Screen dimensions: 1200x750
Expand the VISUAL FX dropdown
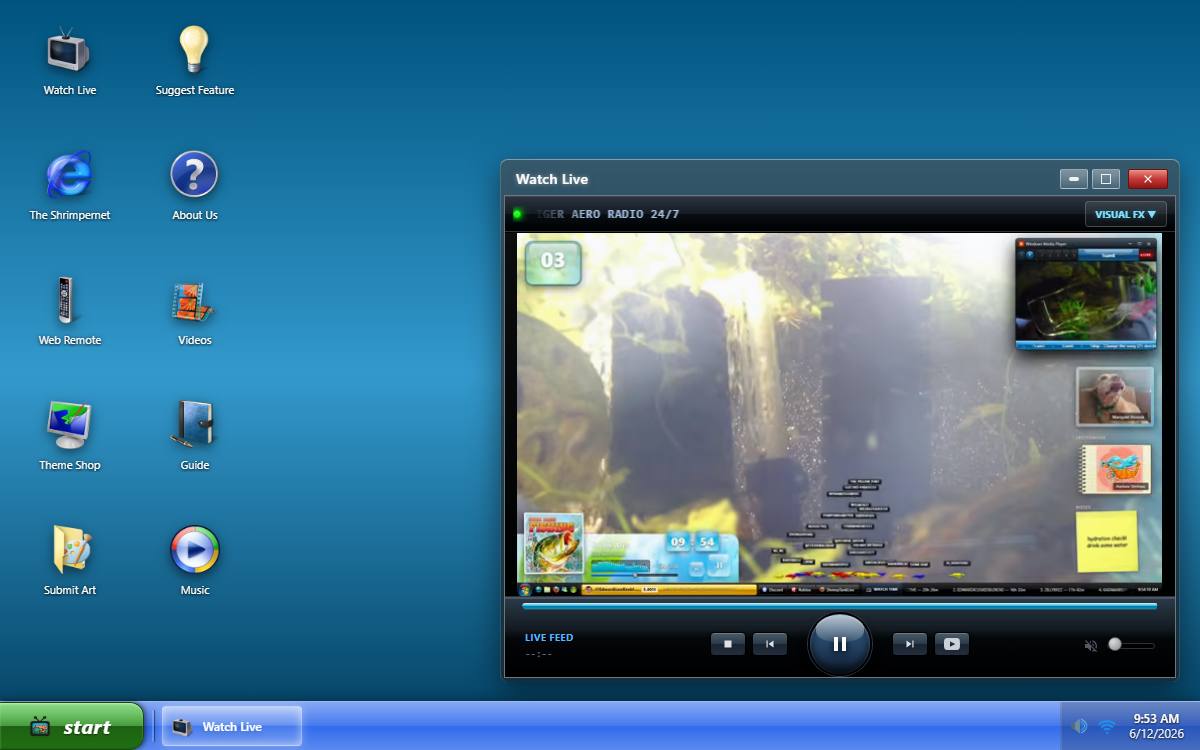coord(1125,214)
